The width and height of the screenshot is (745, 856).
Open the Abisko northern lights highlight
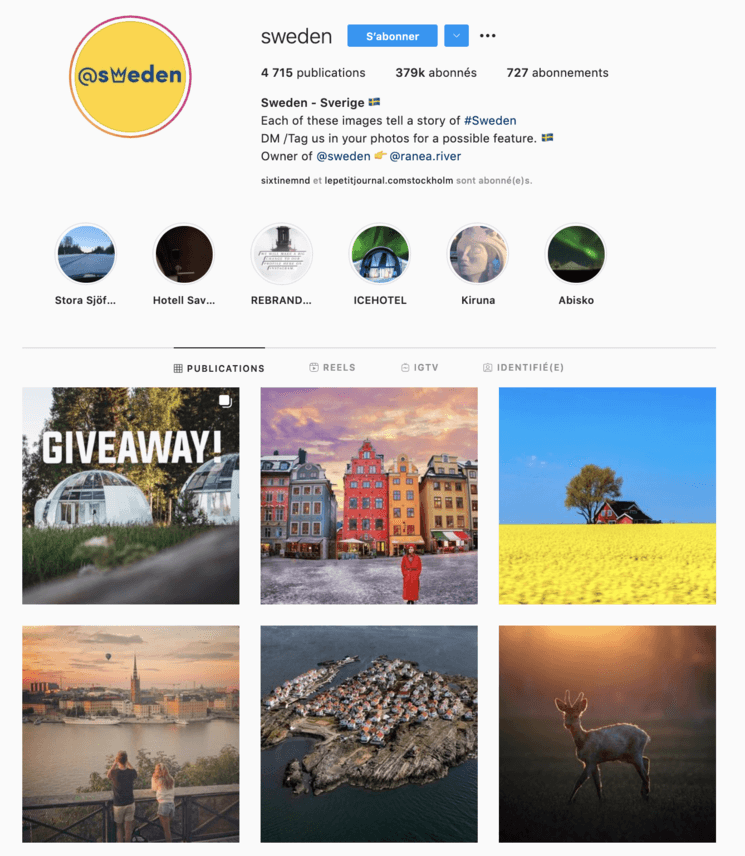576,254
